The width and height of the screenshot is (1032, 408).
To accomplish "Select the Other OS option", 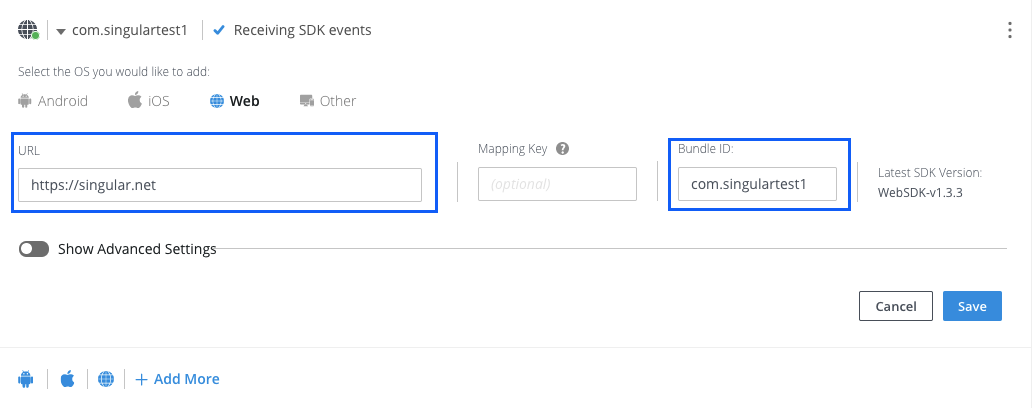I will 328,101.
